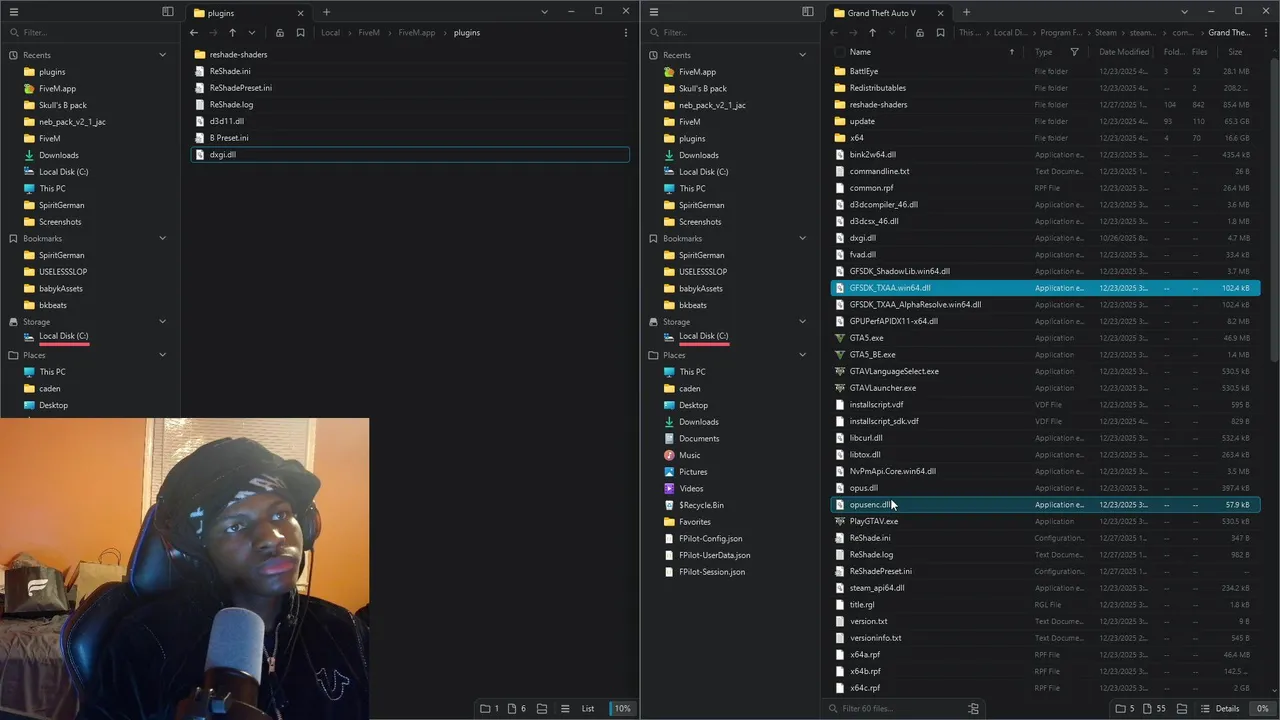This screenshot has width=1280, height=720.
Task: Sort by Date Modified column
Action: [x=1124, y=52]
